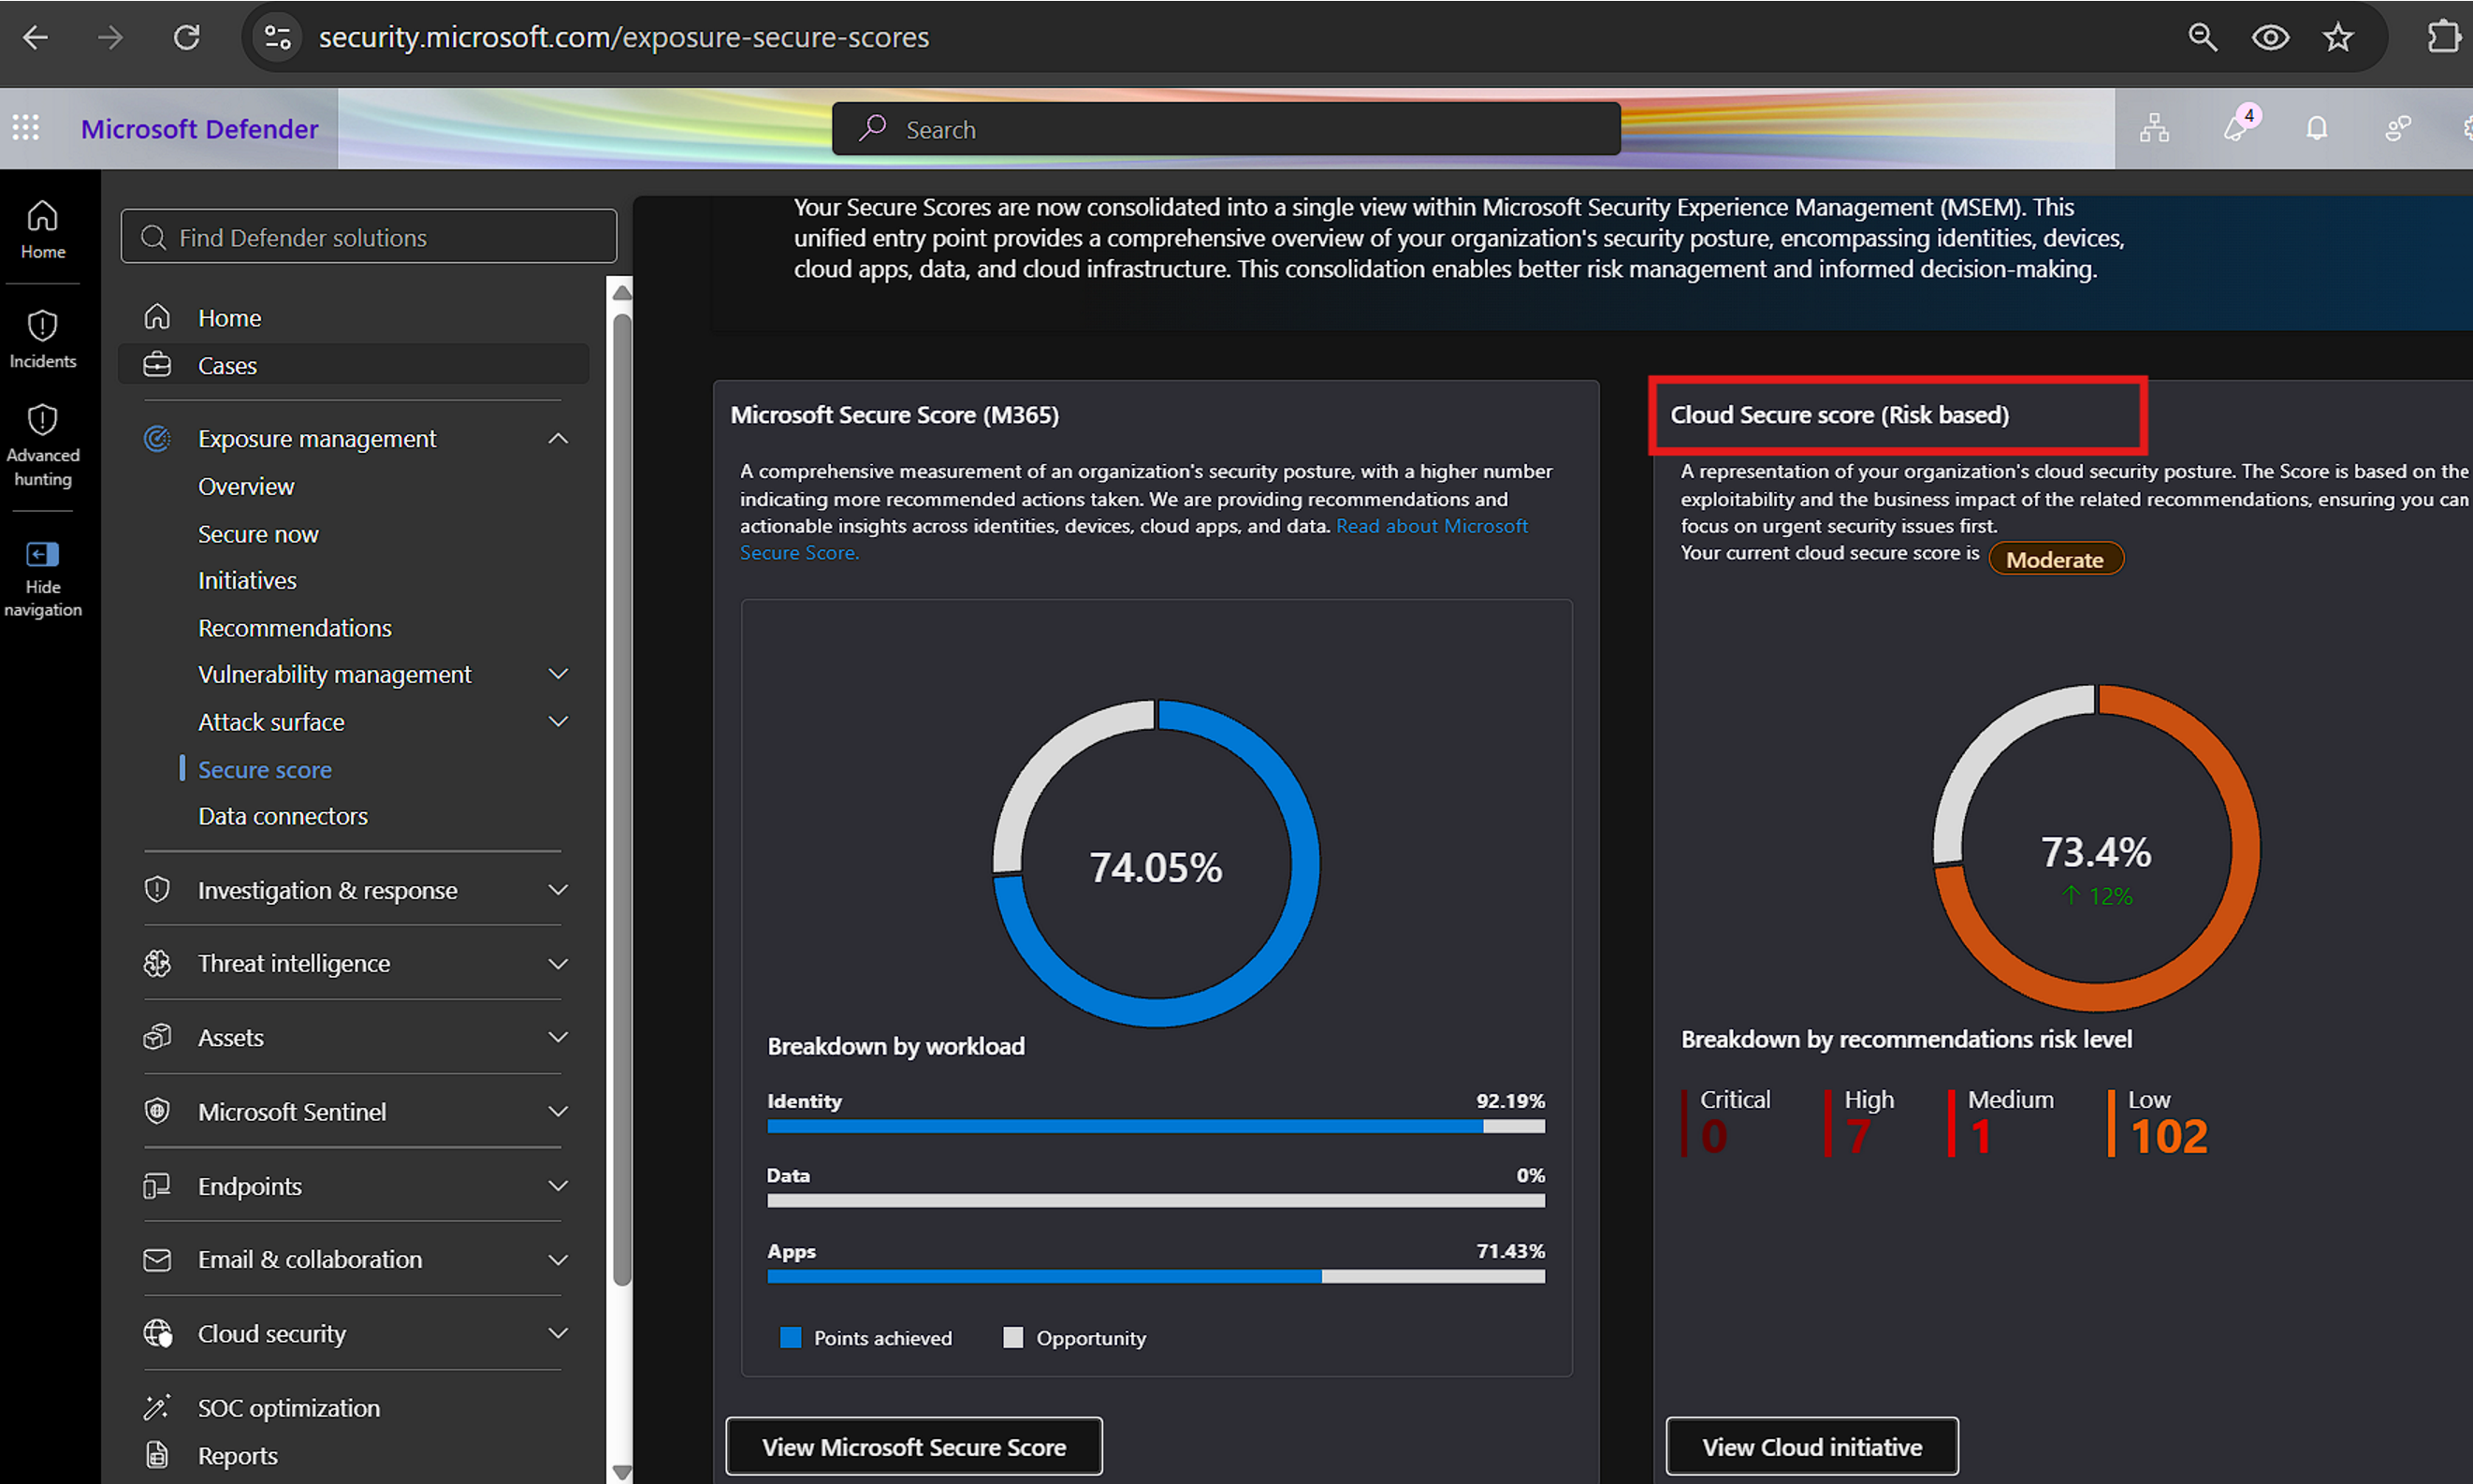Click the Microsoft Sentinel shield icon

157,1111
